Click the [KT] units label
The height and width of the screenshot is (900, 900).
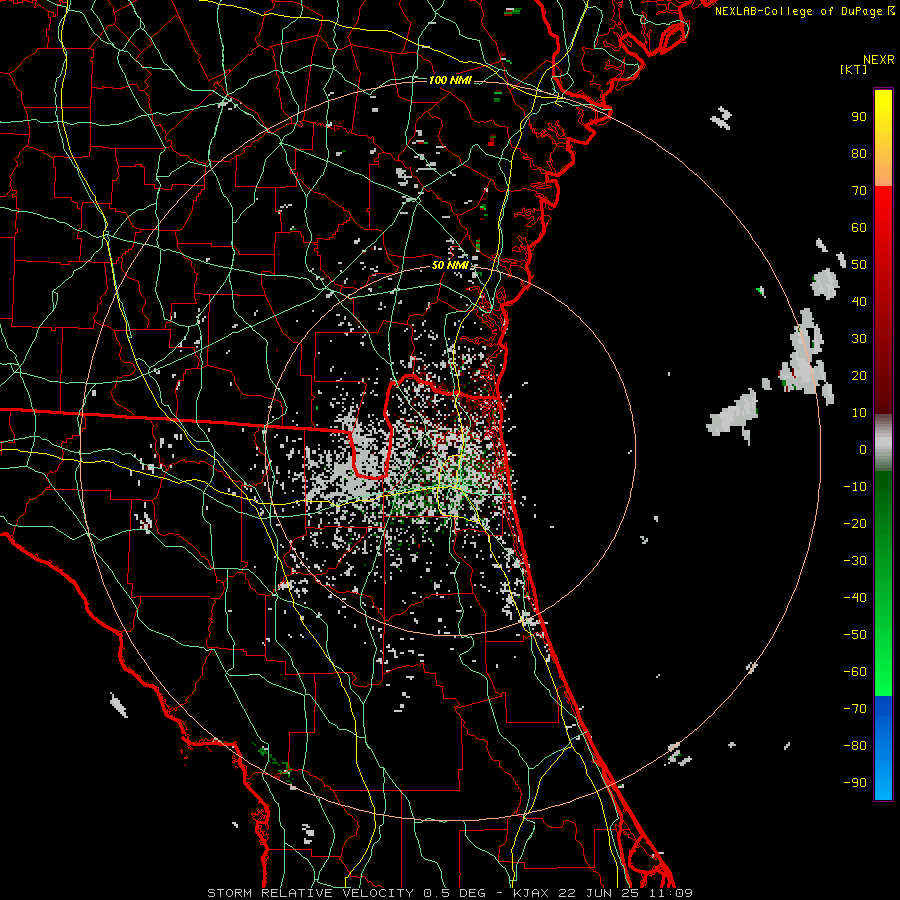tap(854, 69)
